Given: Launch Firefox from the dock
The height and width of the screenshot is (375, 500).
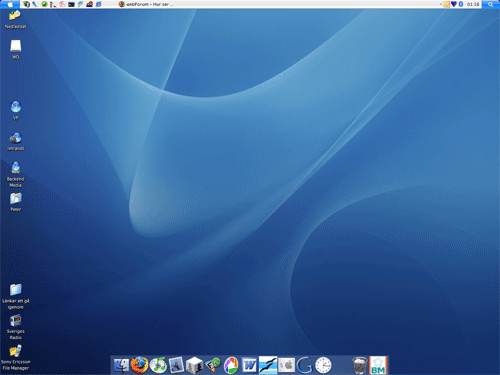Looking at the screenshot, I should [139, 365].
